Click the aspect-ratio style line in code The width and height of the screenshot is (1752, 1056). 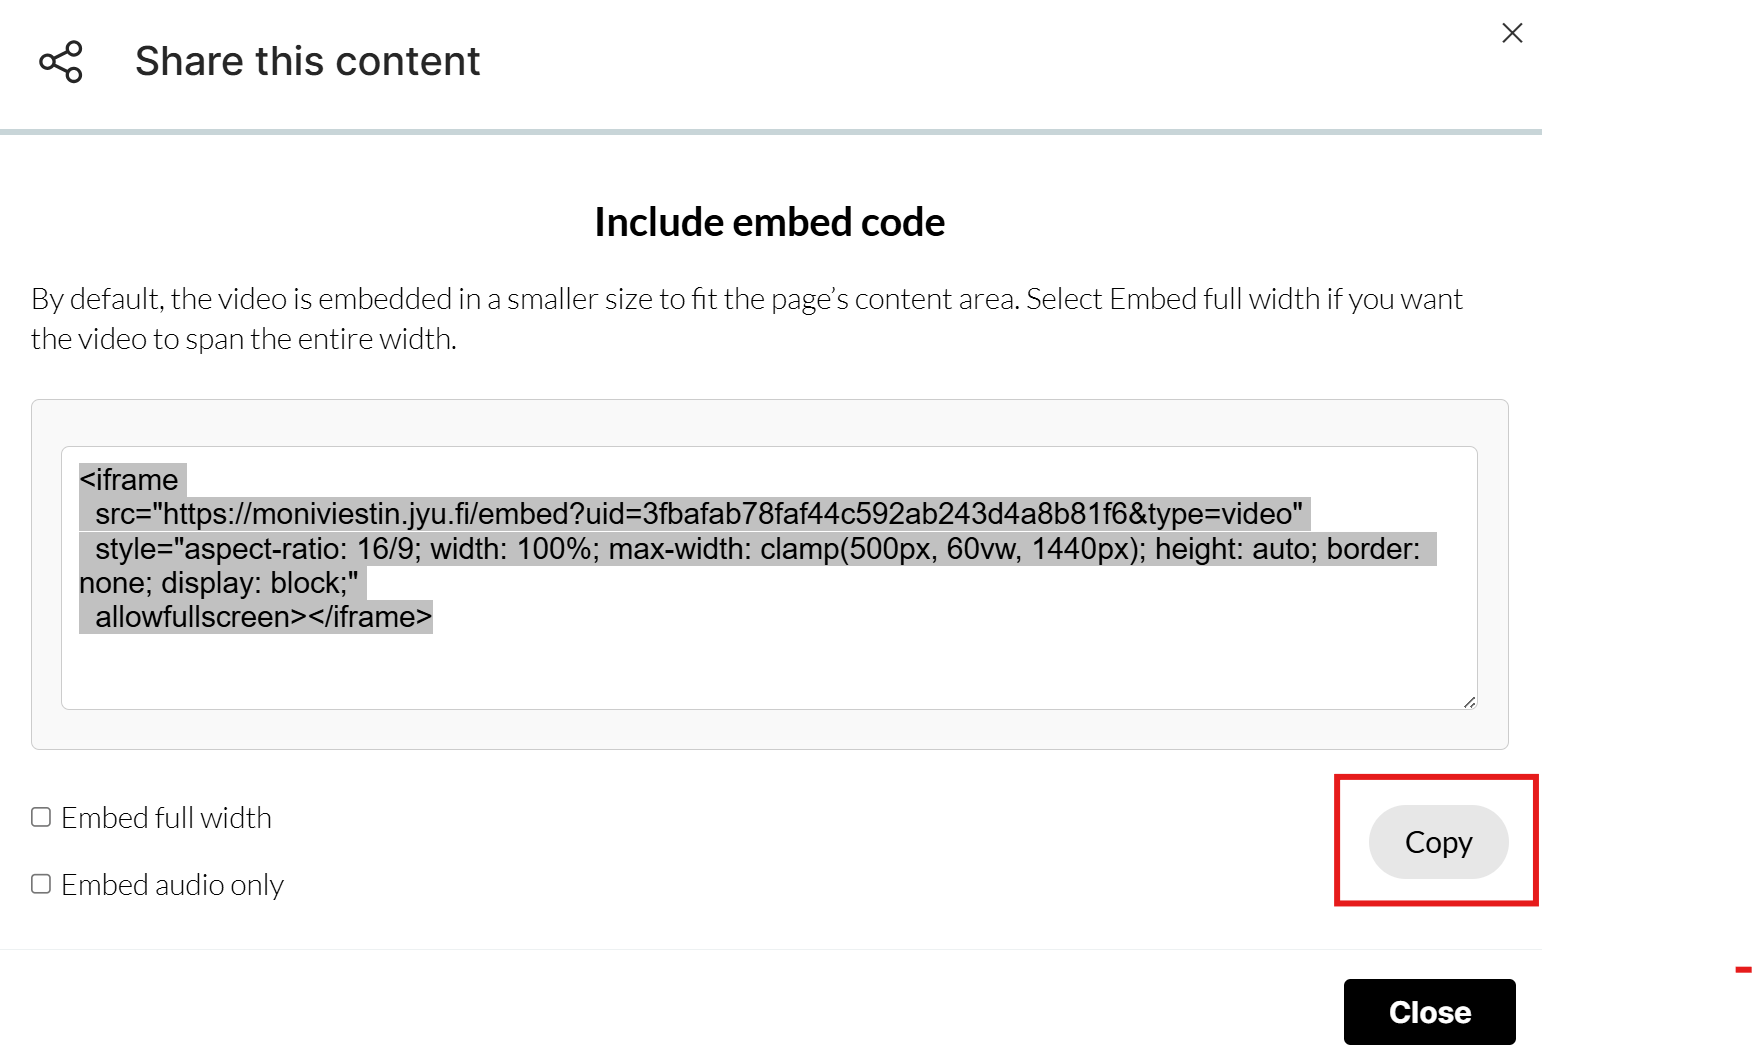point(756,549)
